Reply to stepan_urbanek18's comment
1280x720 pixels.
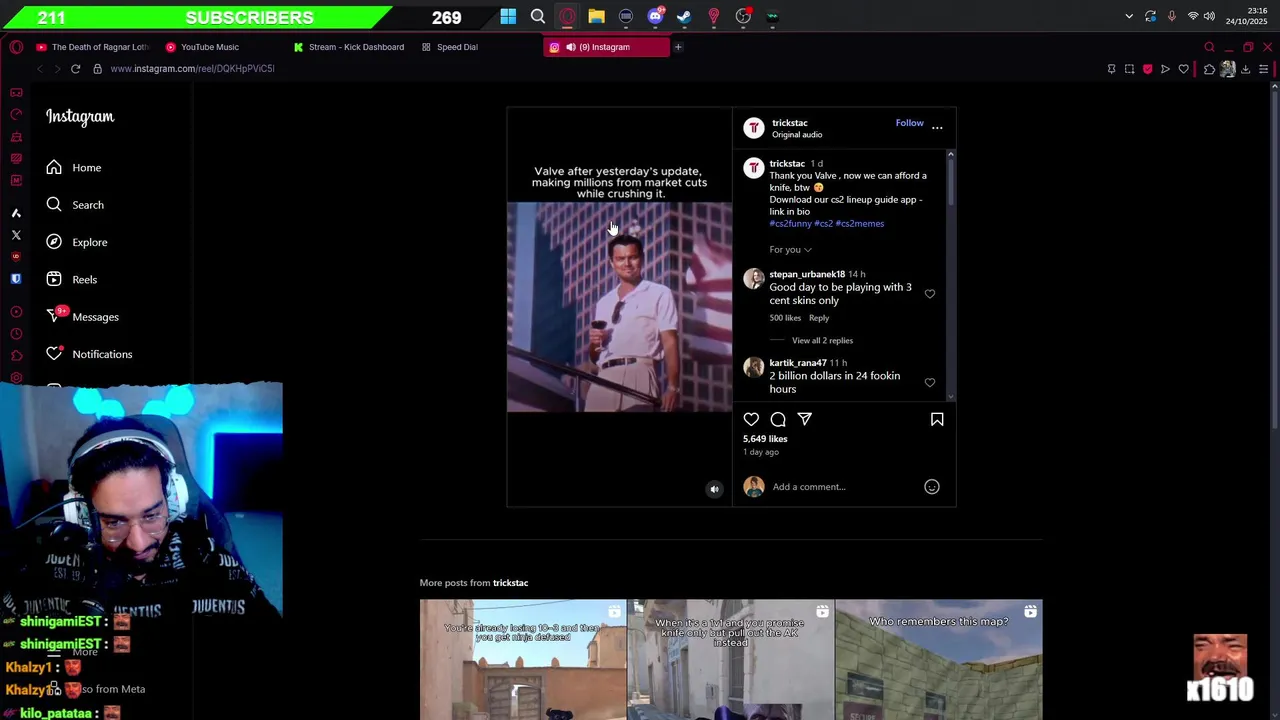point(819,318)
